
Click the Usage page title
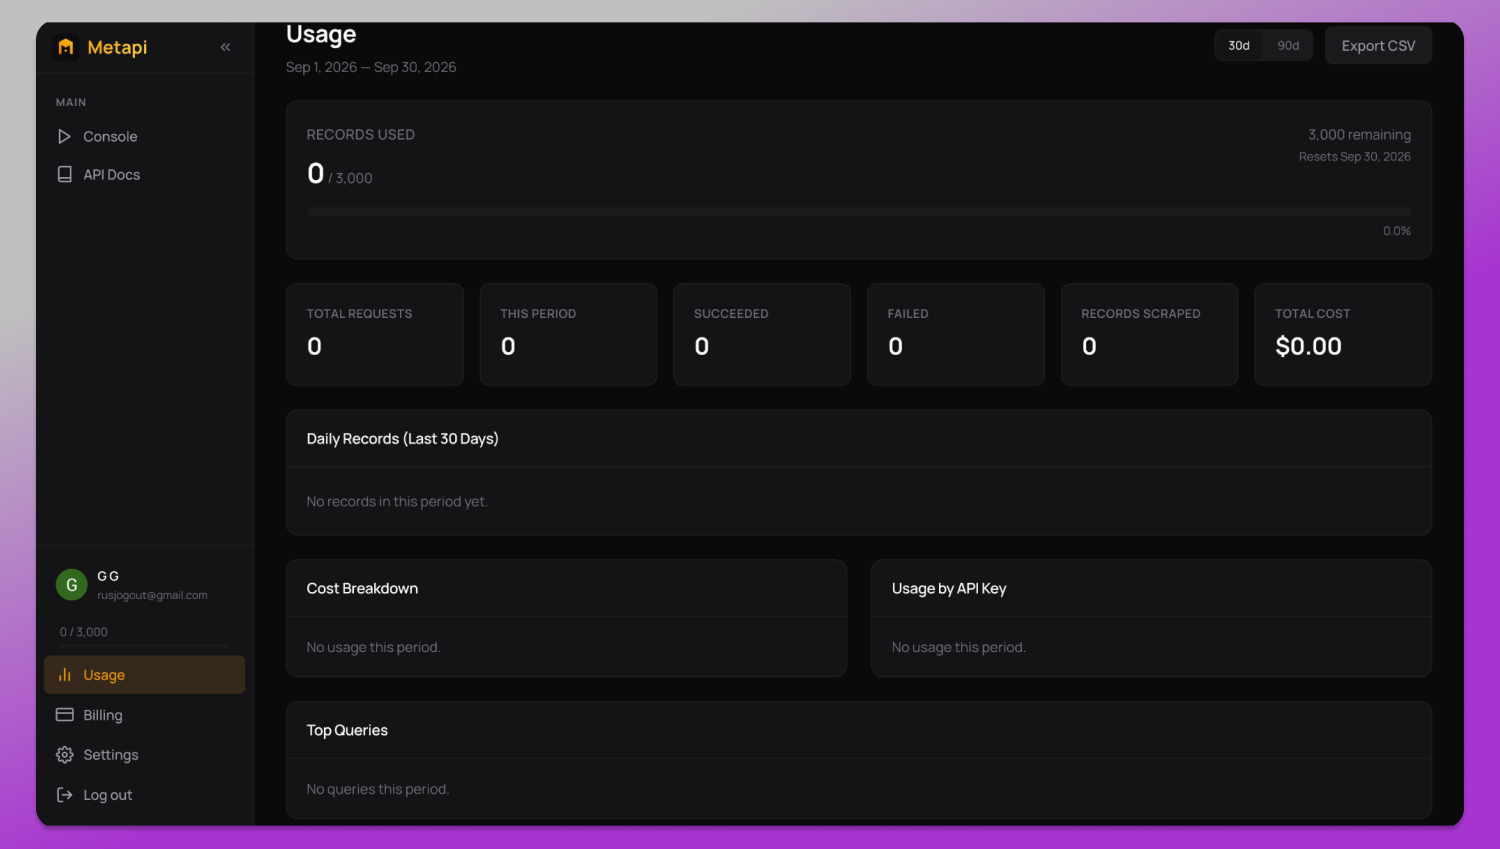tap(321, 35)
